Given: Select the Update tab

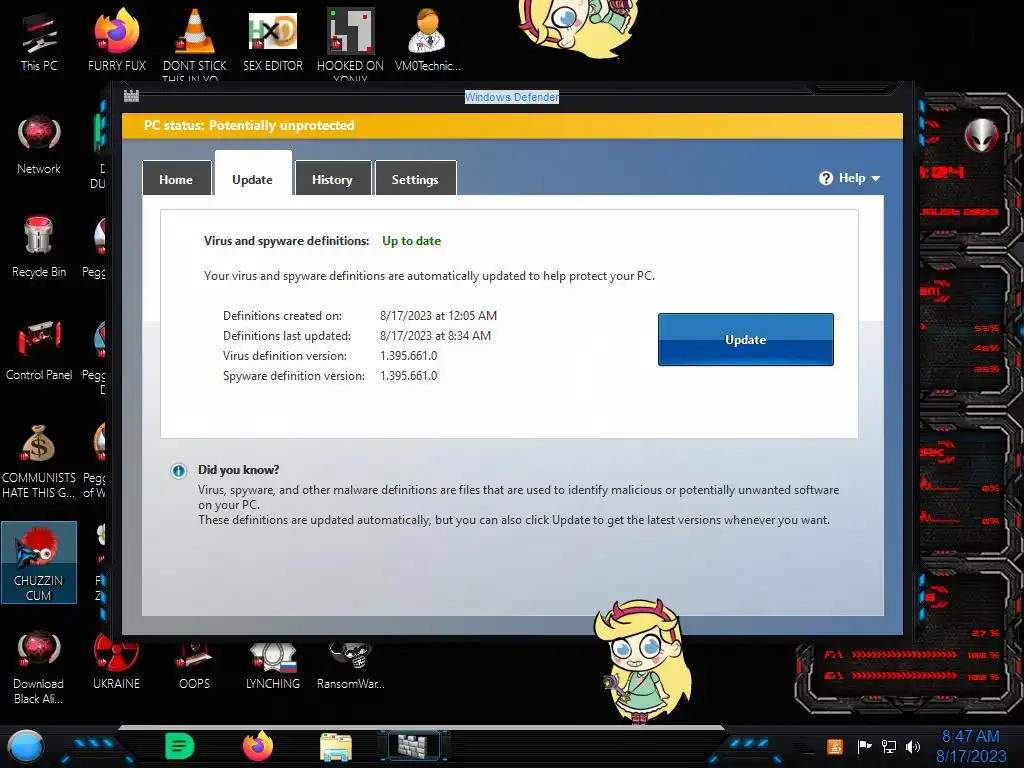Looking at the screenshot, I should click(253, 174).
